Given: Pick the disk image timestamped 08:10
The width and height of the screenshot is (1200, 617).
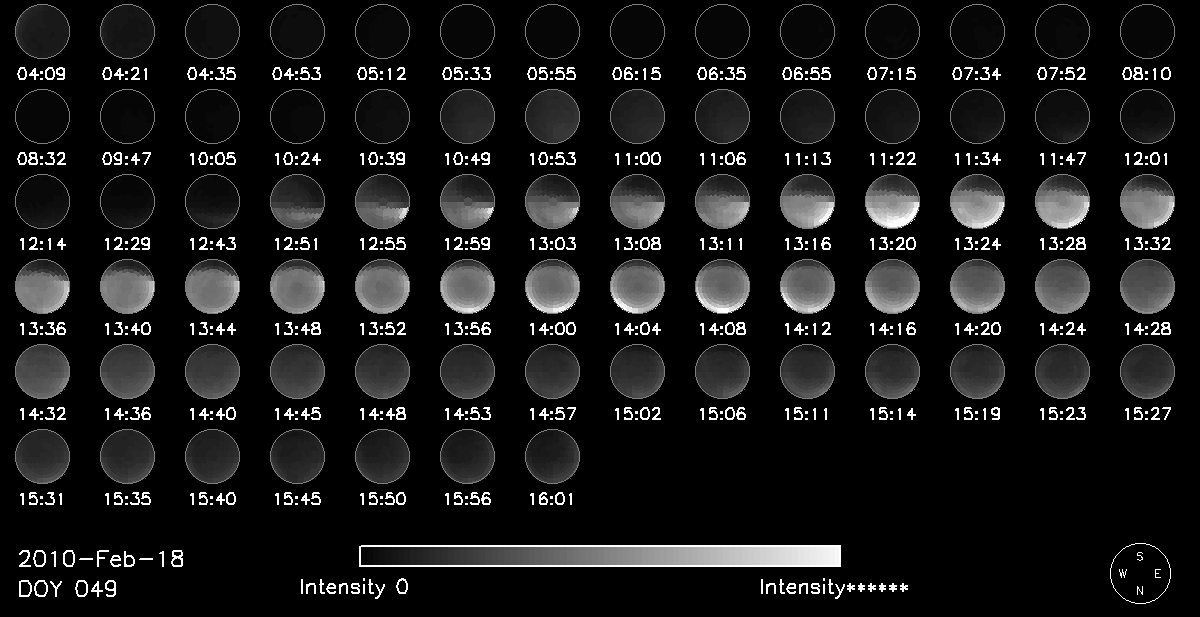Looking at the screenshot, I should coord(1147,30).
